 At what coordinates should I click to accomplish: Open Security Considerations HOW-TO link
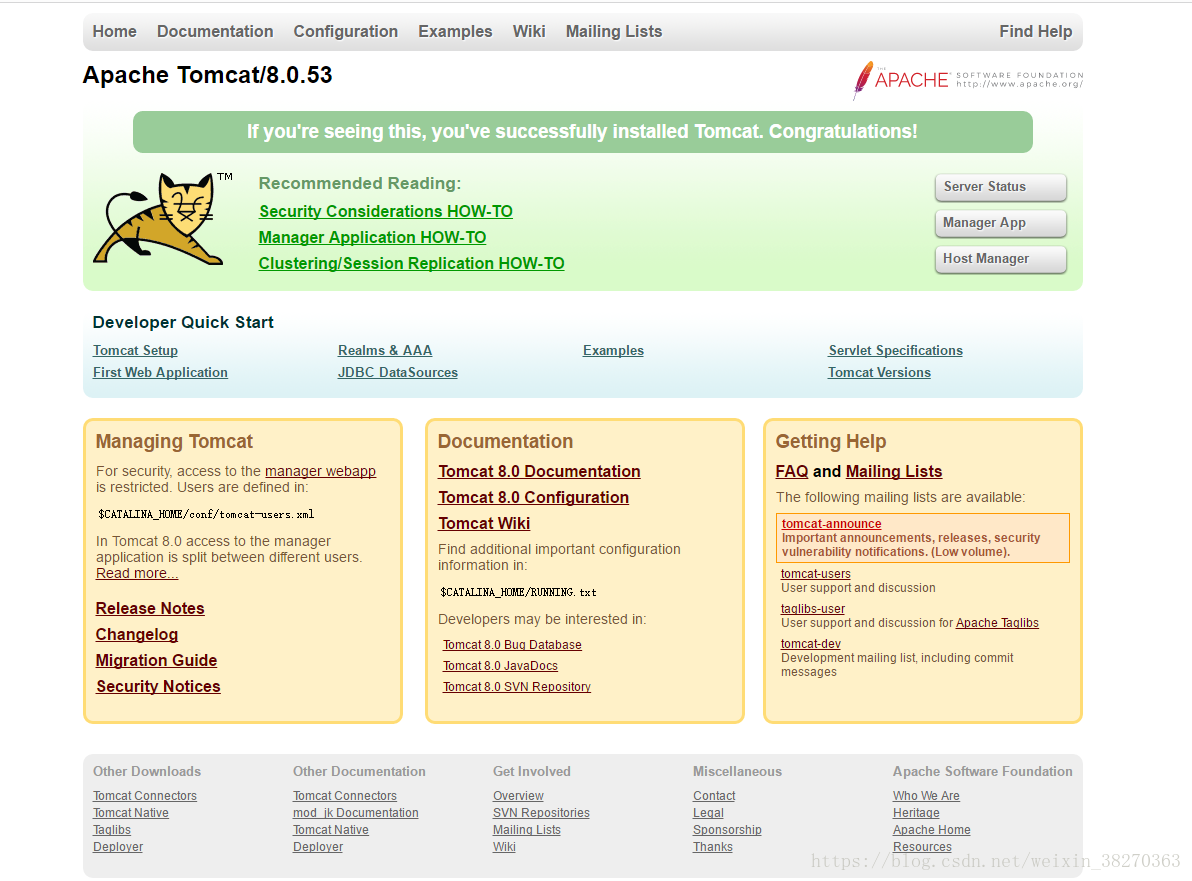click(x=385, y=211)
